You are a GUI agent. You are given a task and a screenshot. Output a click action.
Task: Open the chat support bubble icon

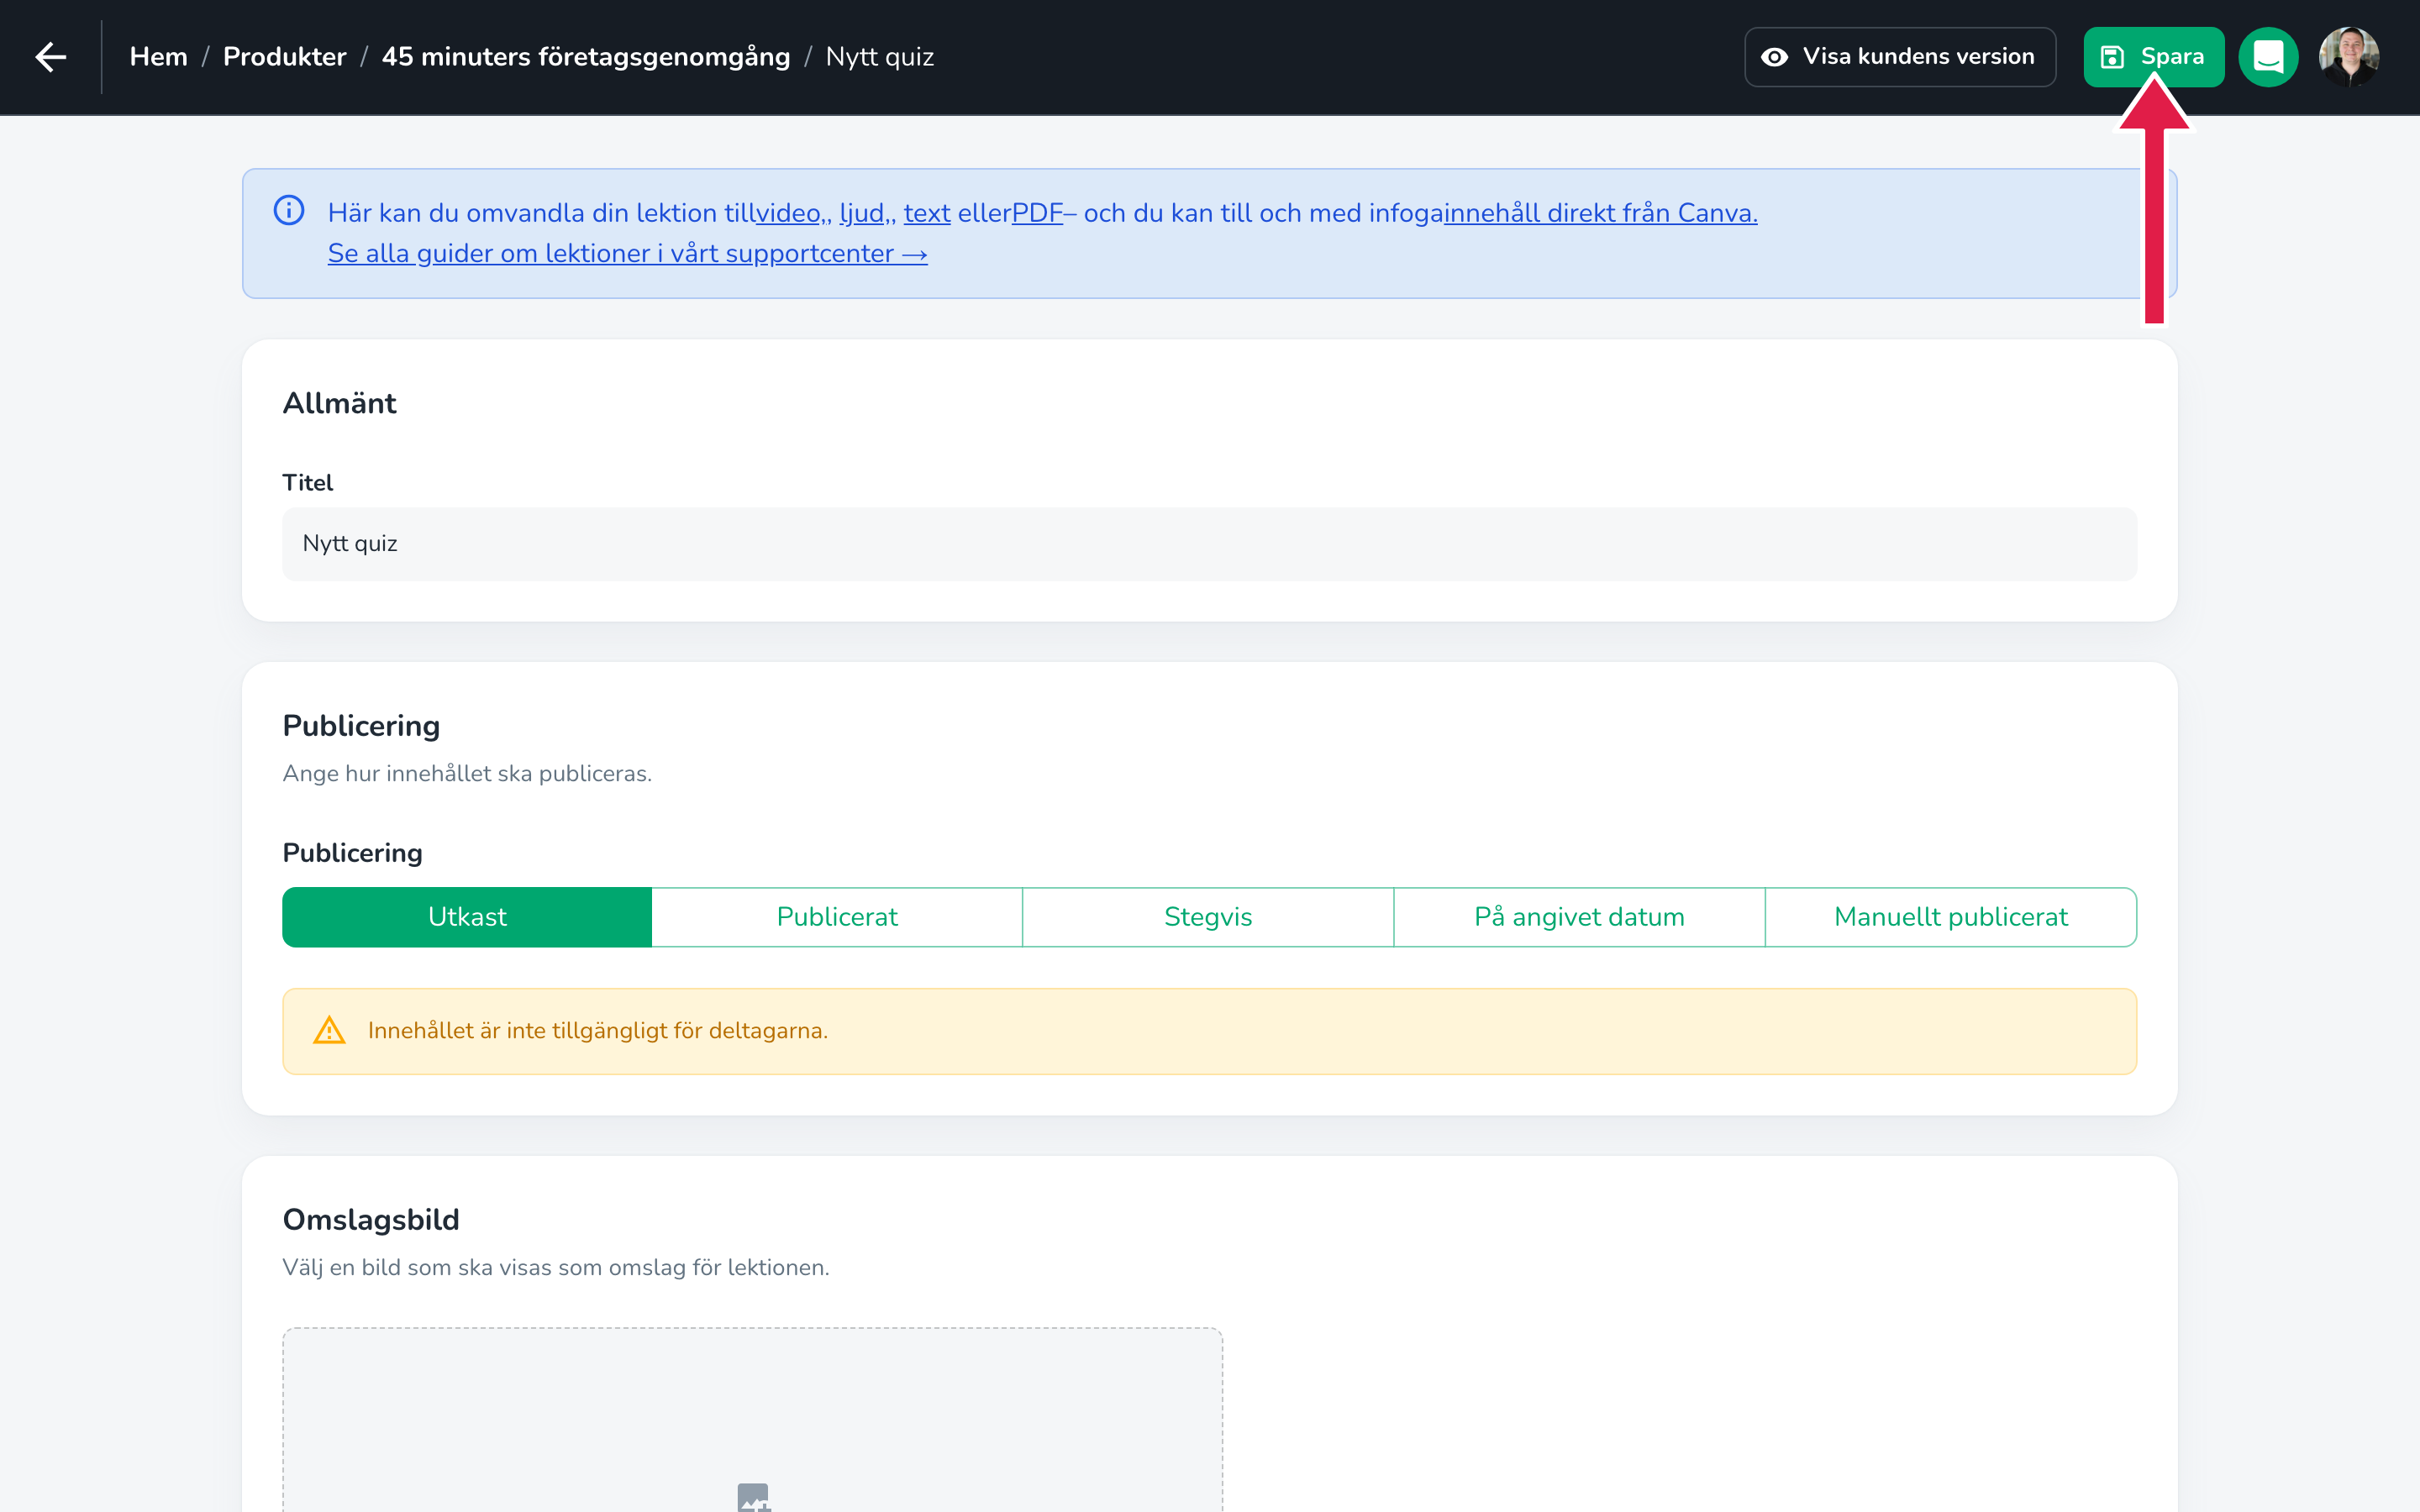point(2268,57)
